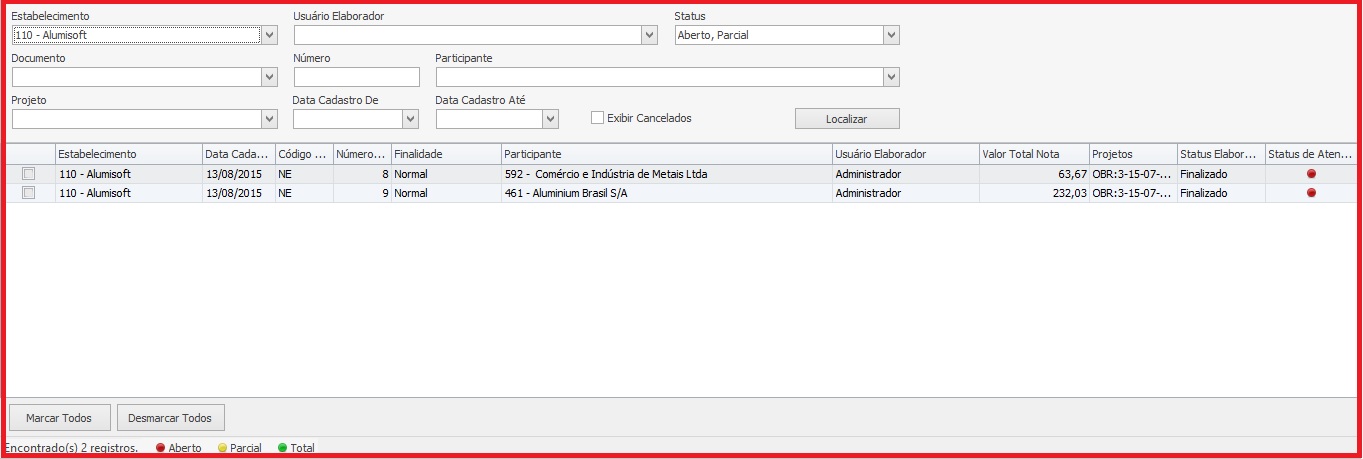
Task: Click the green Total legend dot
Action: click(x=282, y=448)
